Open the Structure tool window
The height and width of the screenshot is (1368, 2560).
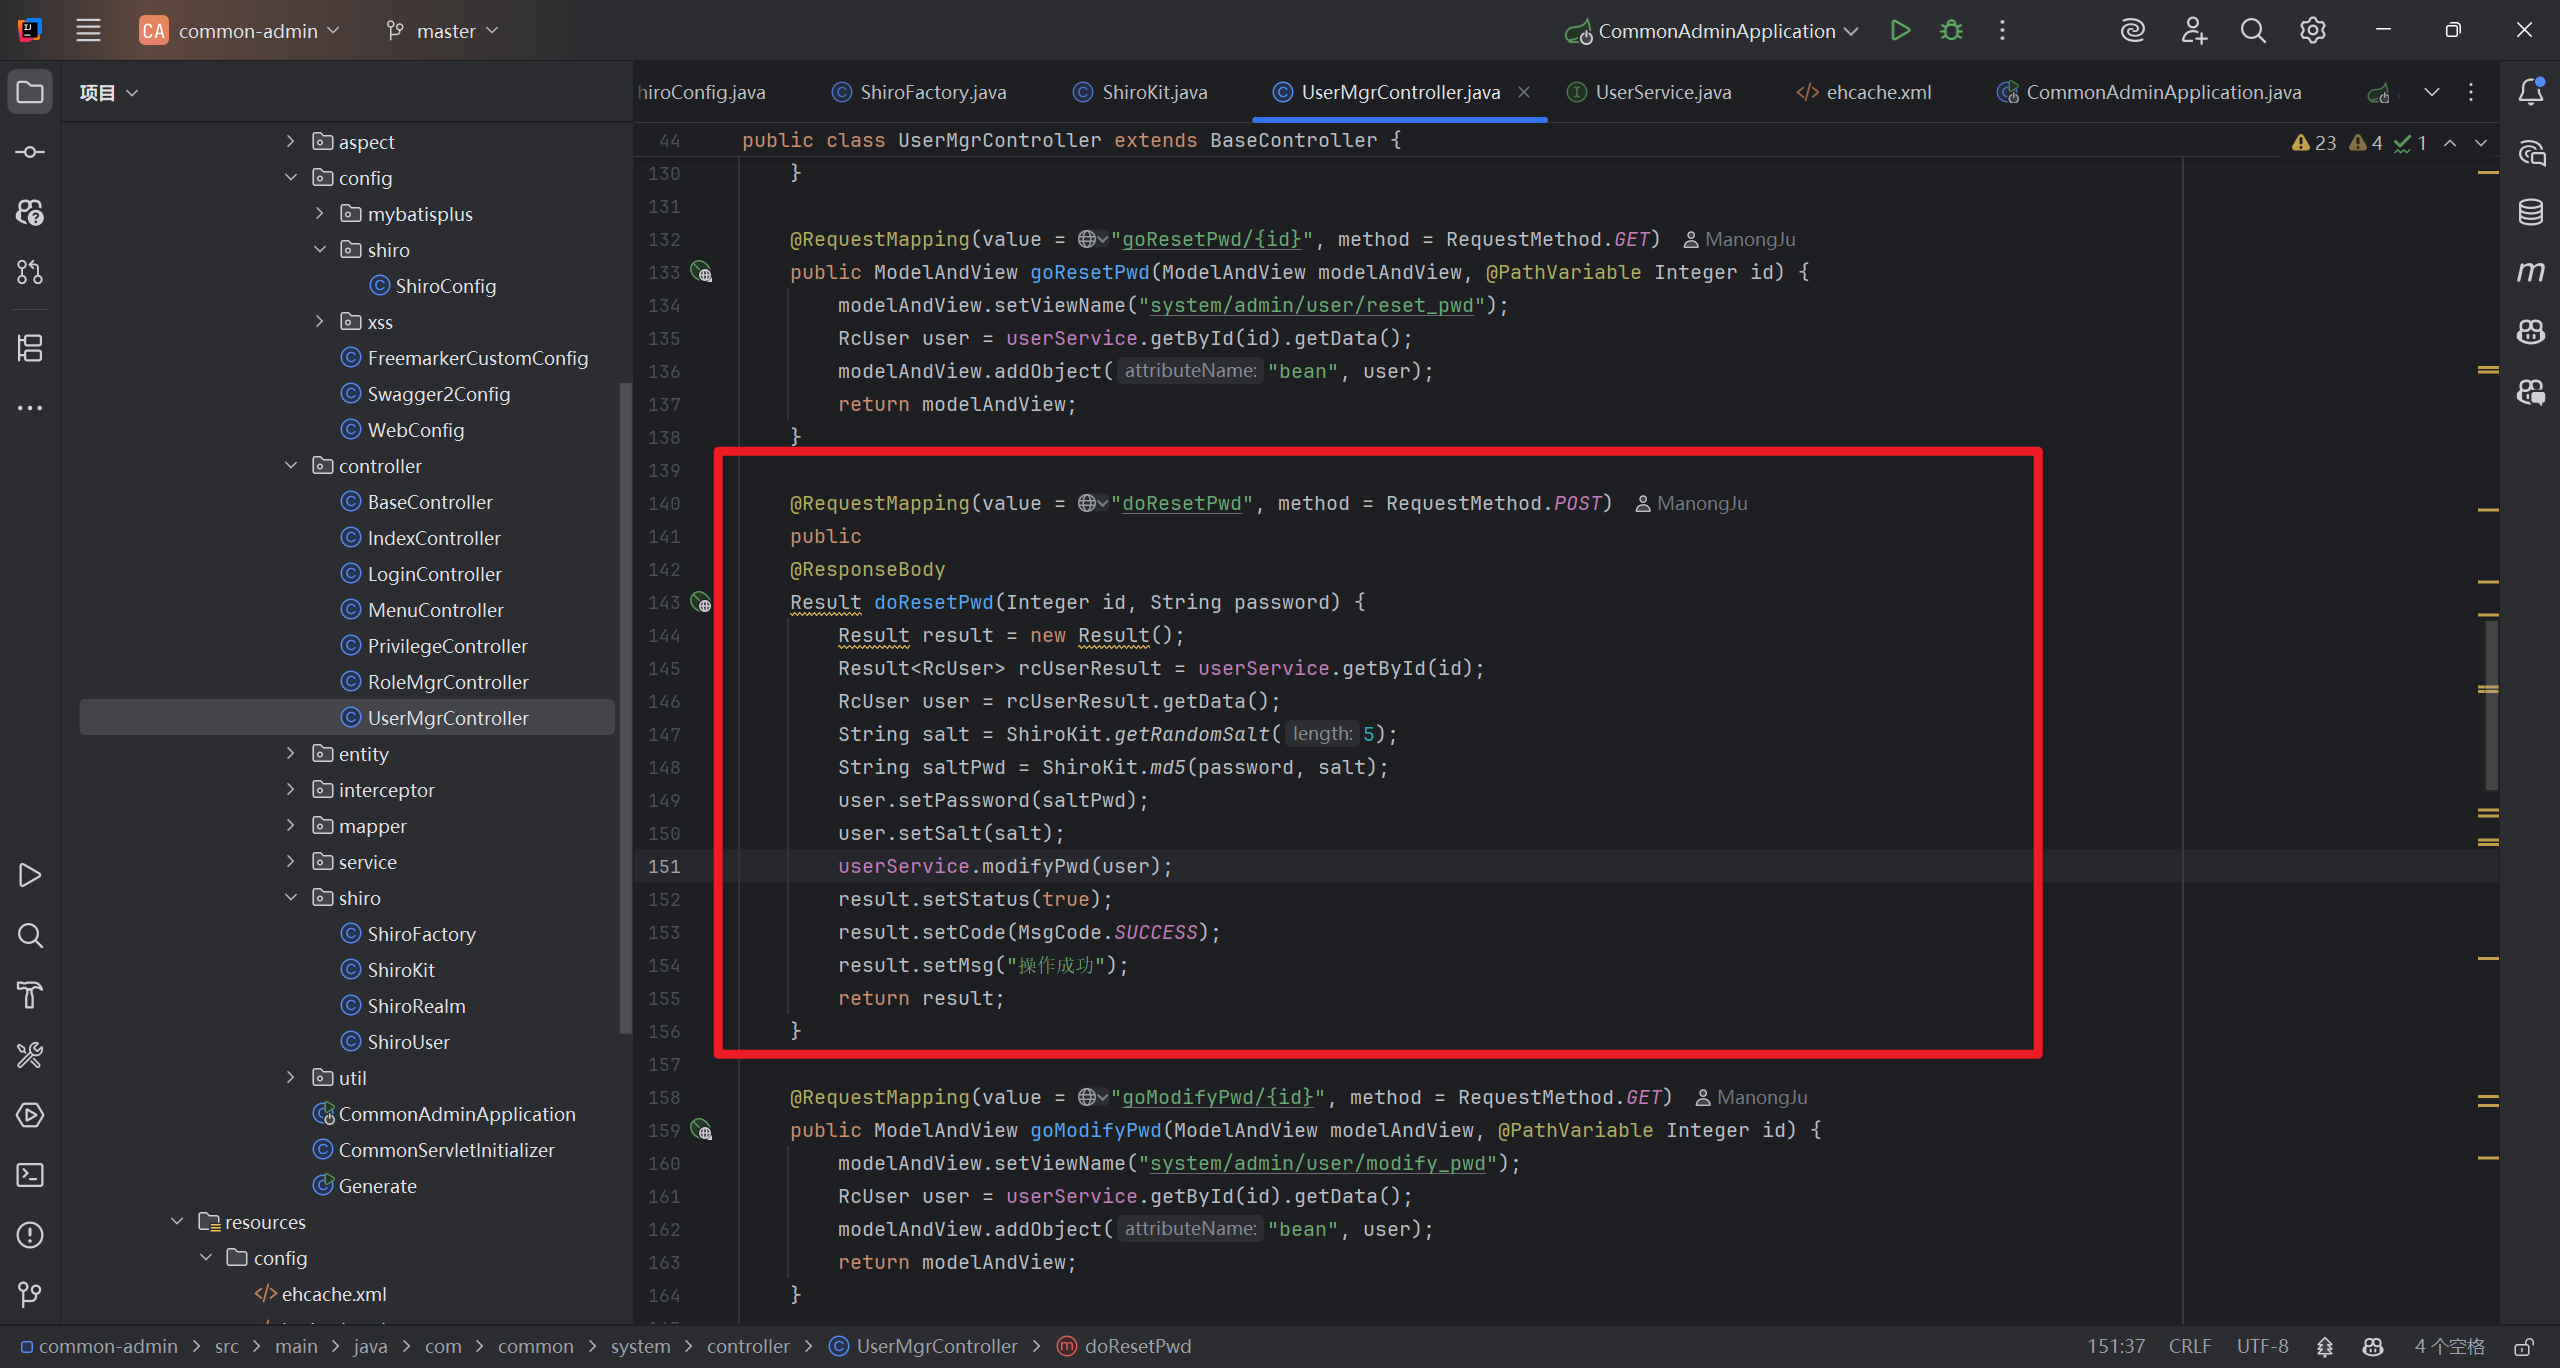[30, 348]
